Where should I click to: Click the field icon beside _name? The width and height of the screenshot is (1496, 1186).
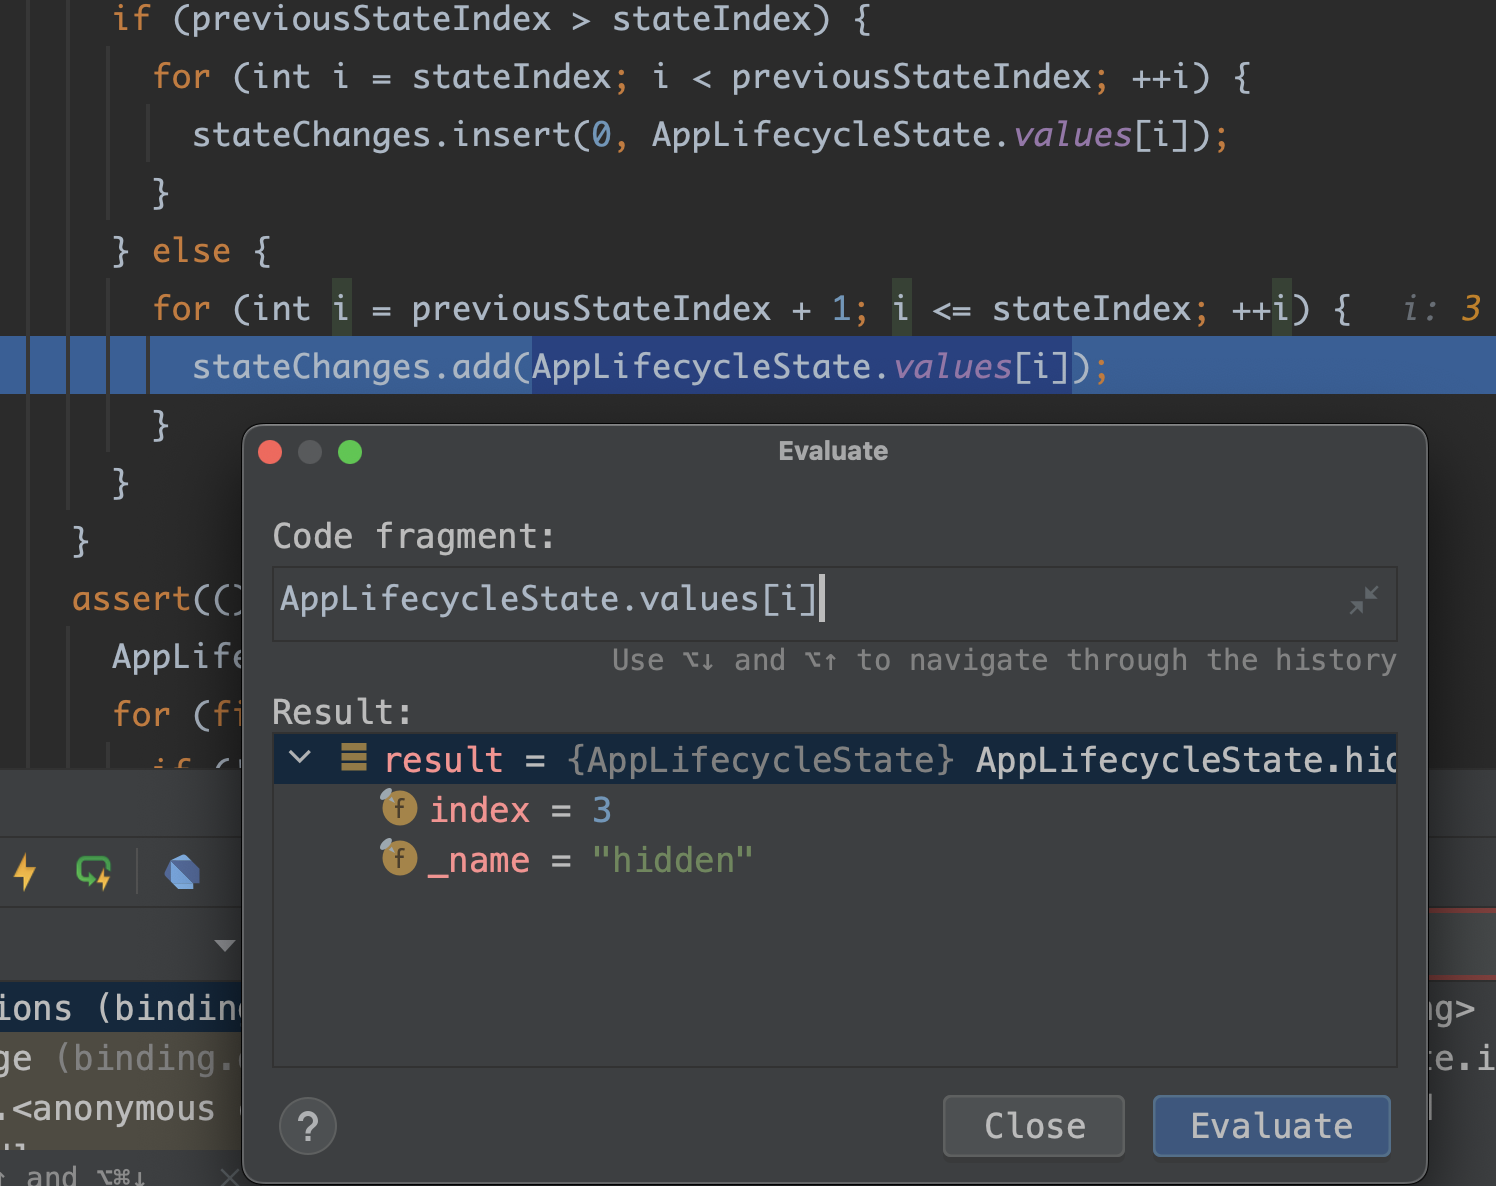[x=398, y=857]
